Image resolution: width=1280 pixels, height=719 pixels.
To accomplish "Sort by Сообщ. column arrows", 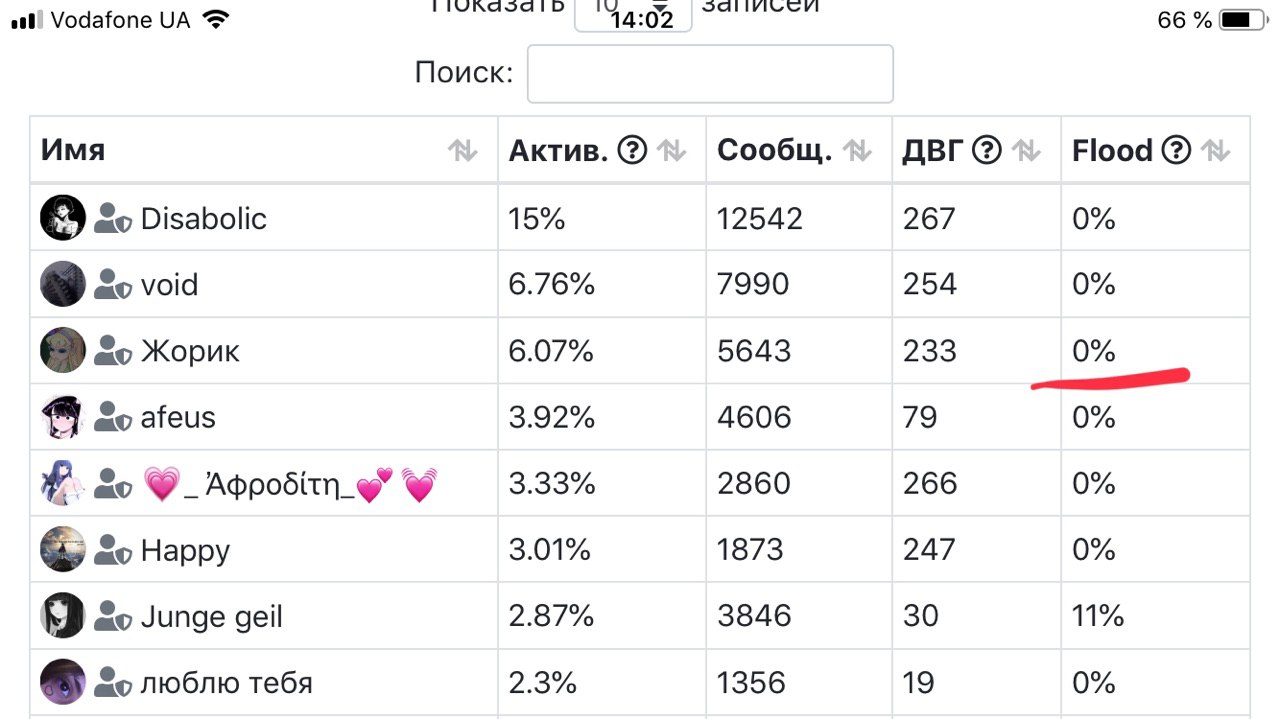I will tap(857, 150).
